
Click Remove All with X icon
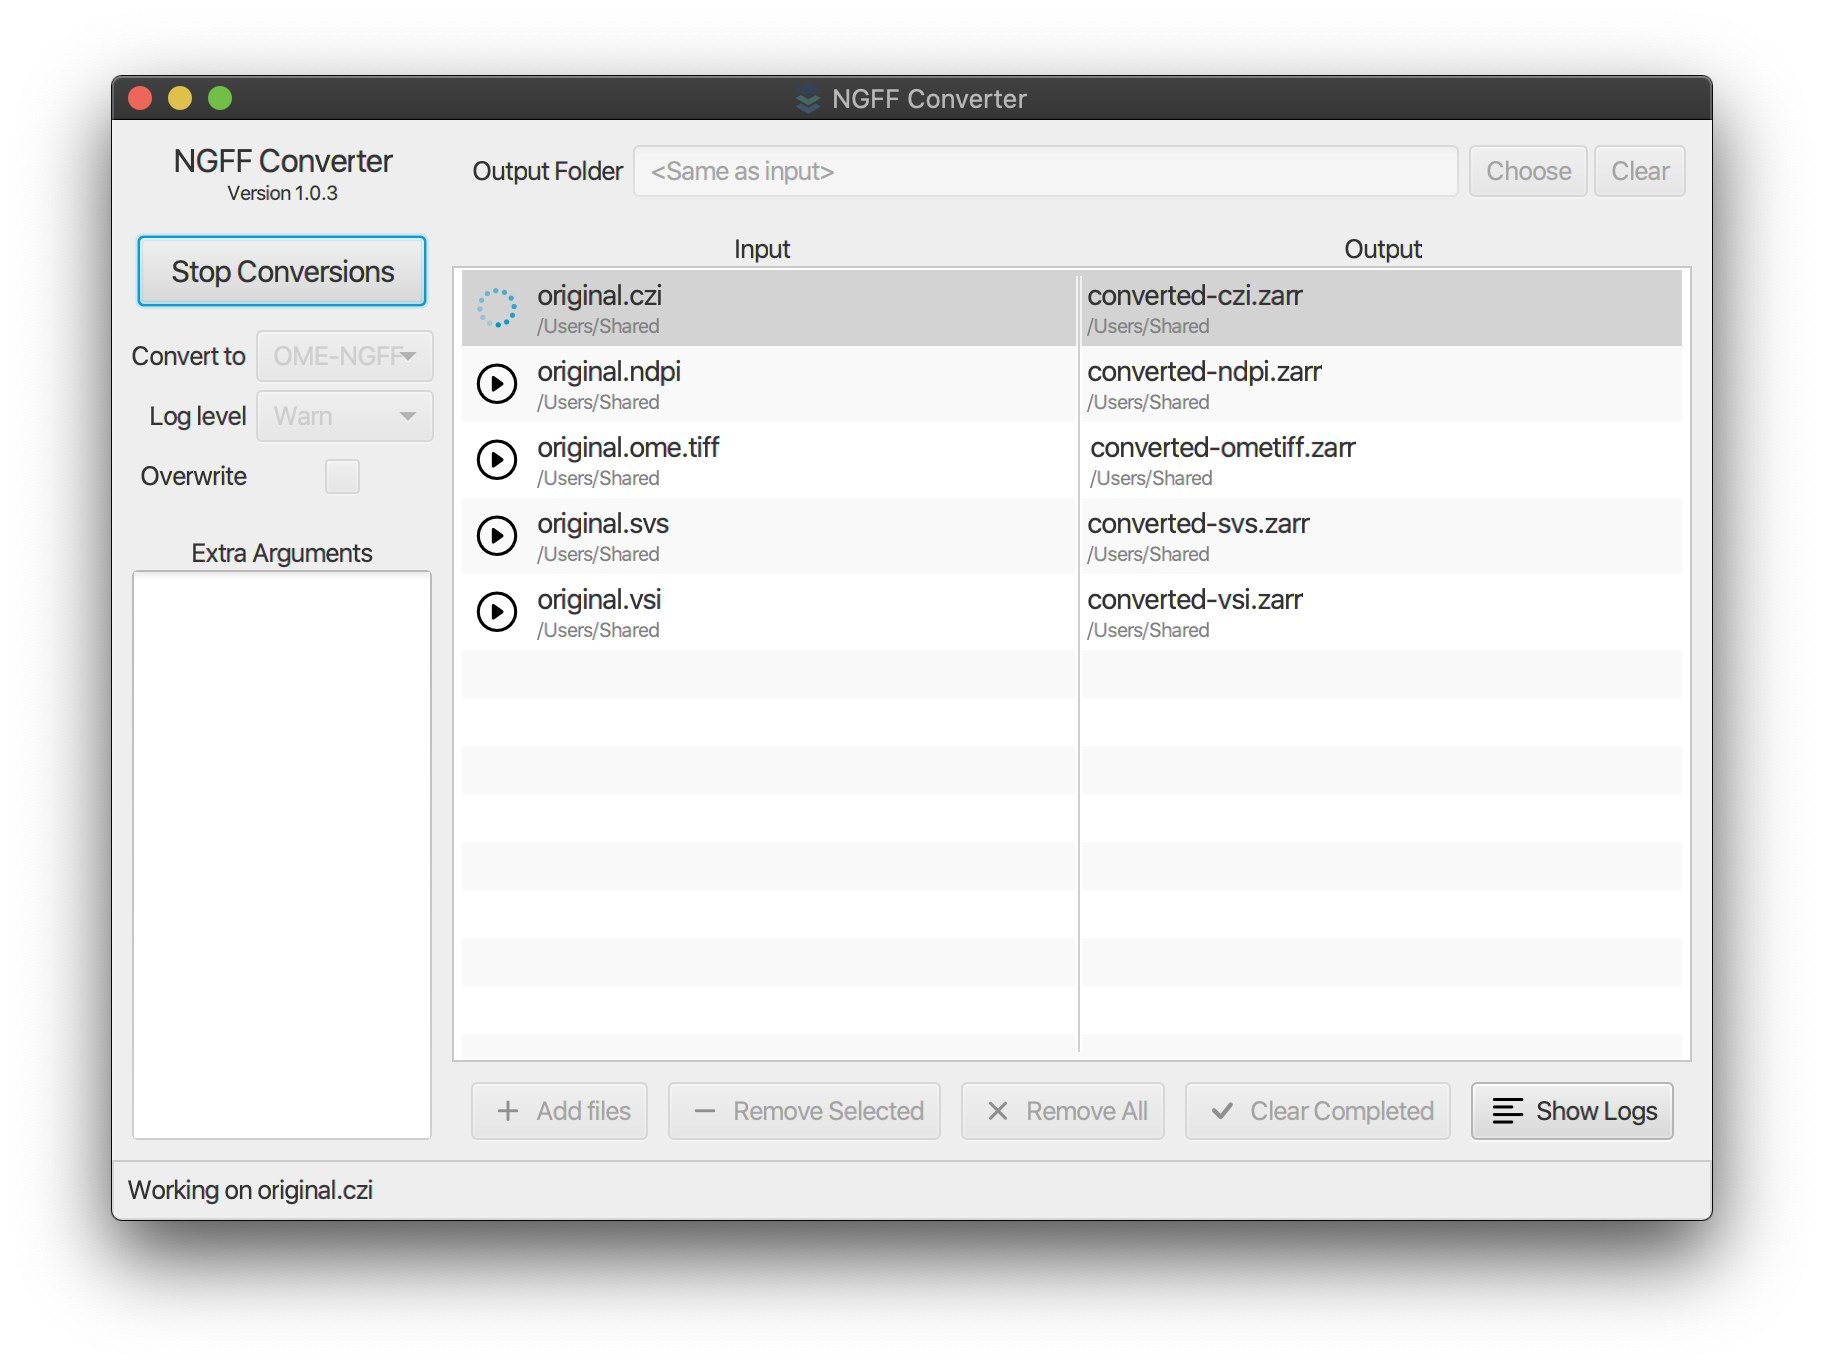coord(1062,1111)
